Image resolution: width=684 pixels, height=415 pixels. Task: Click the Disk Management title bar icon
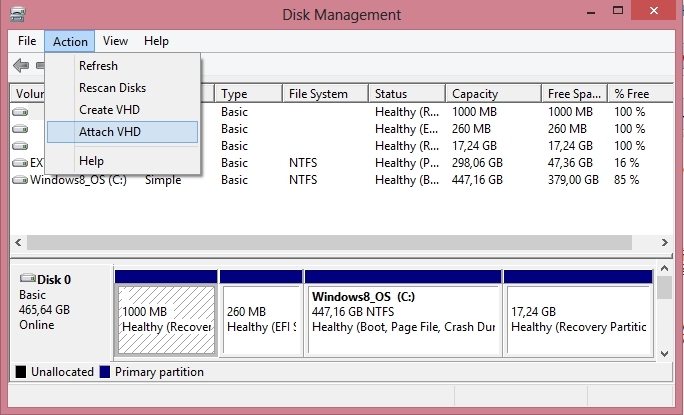[x=17, y=14]
